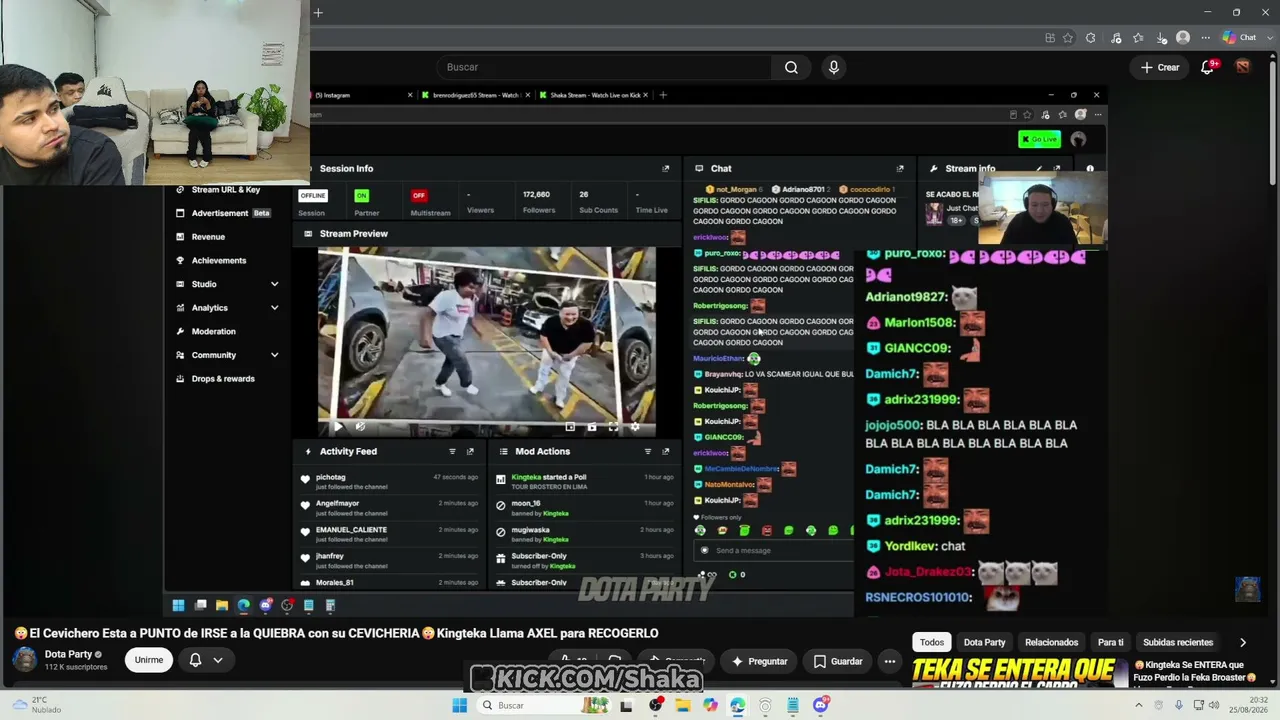The height and width of the screenshot is (720, 1280).
Task: Pop out the Mod Actions panel
Action: point(666,452)
